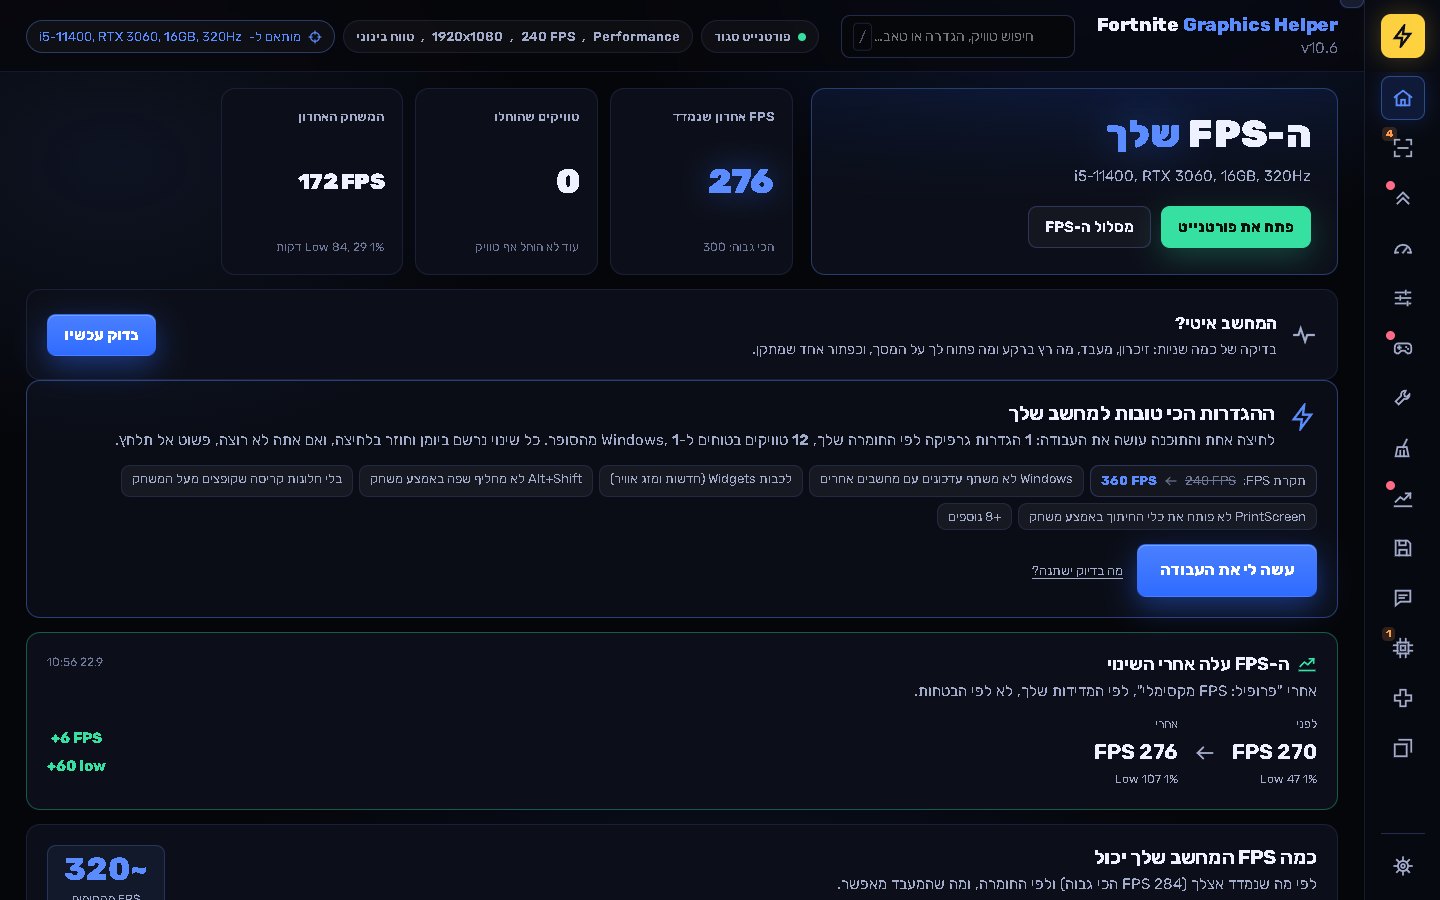
Task: Click the 'ה-FPS שלך' hero heading
Action: (x=1208, y=134)
